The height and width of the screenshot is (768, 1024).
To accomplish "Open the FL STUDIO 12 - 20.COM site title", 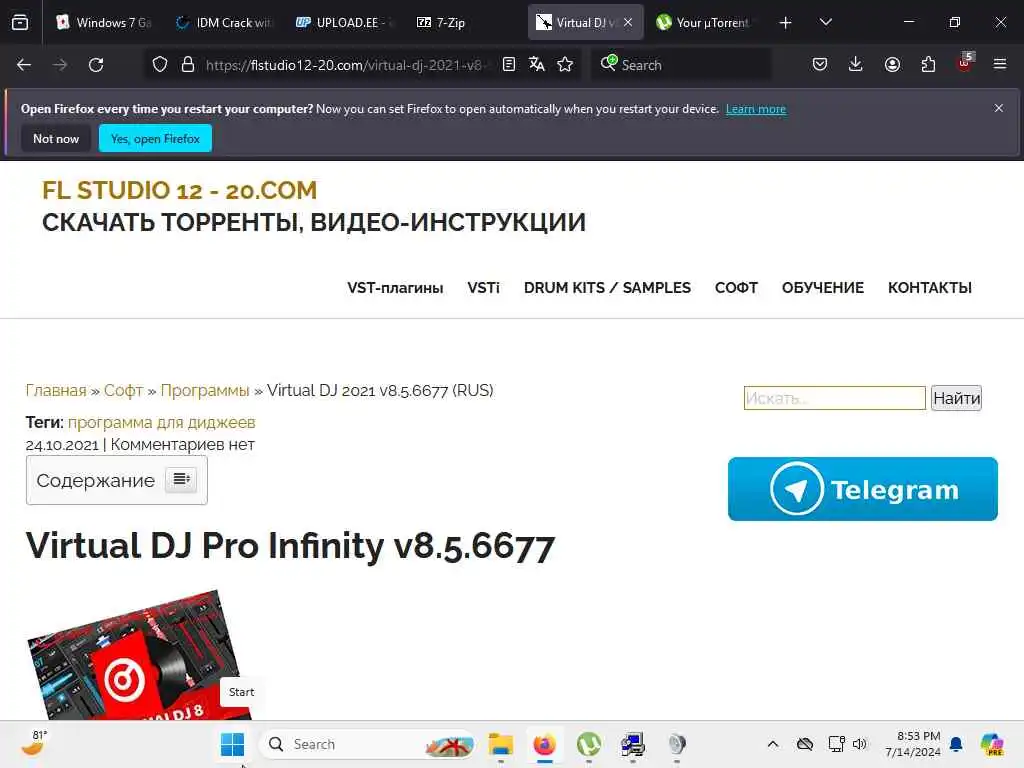I will [x=180, y=191].
